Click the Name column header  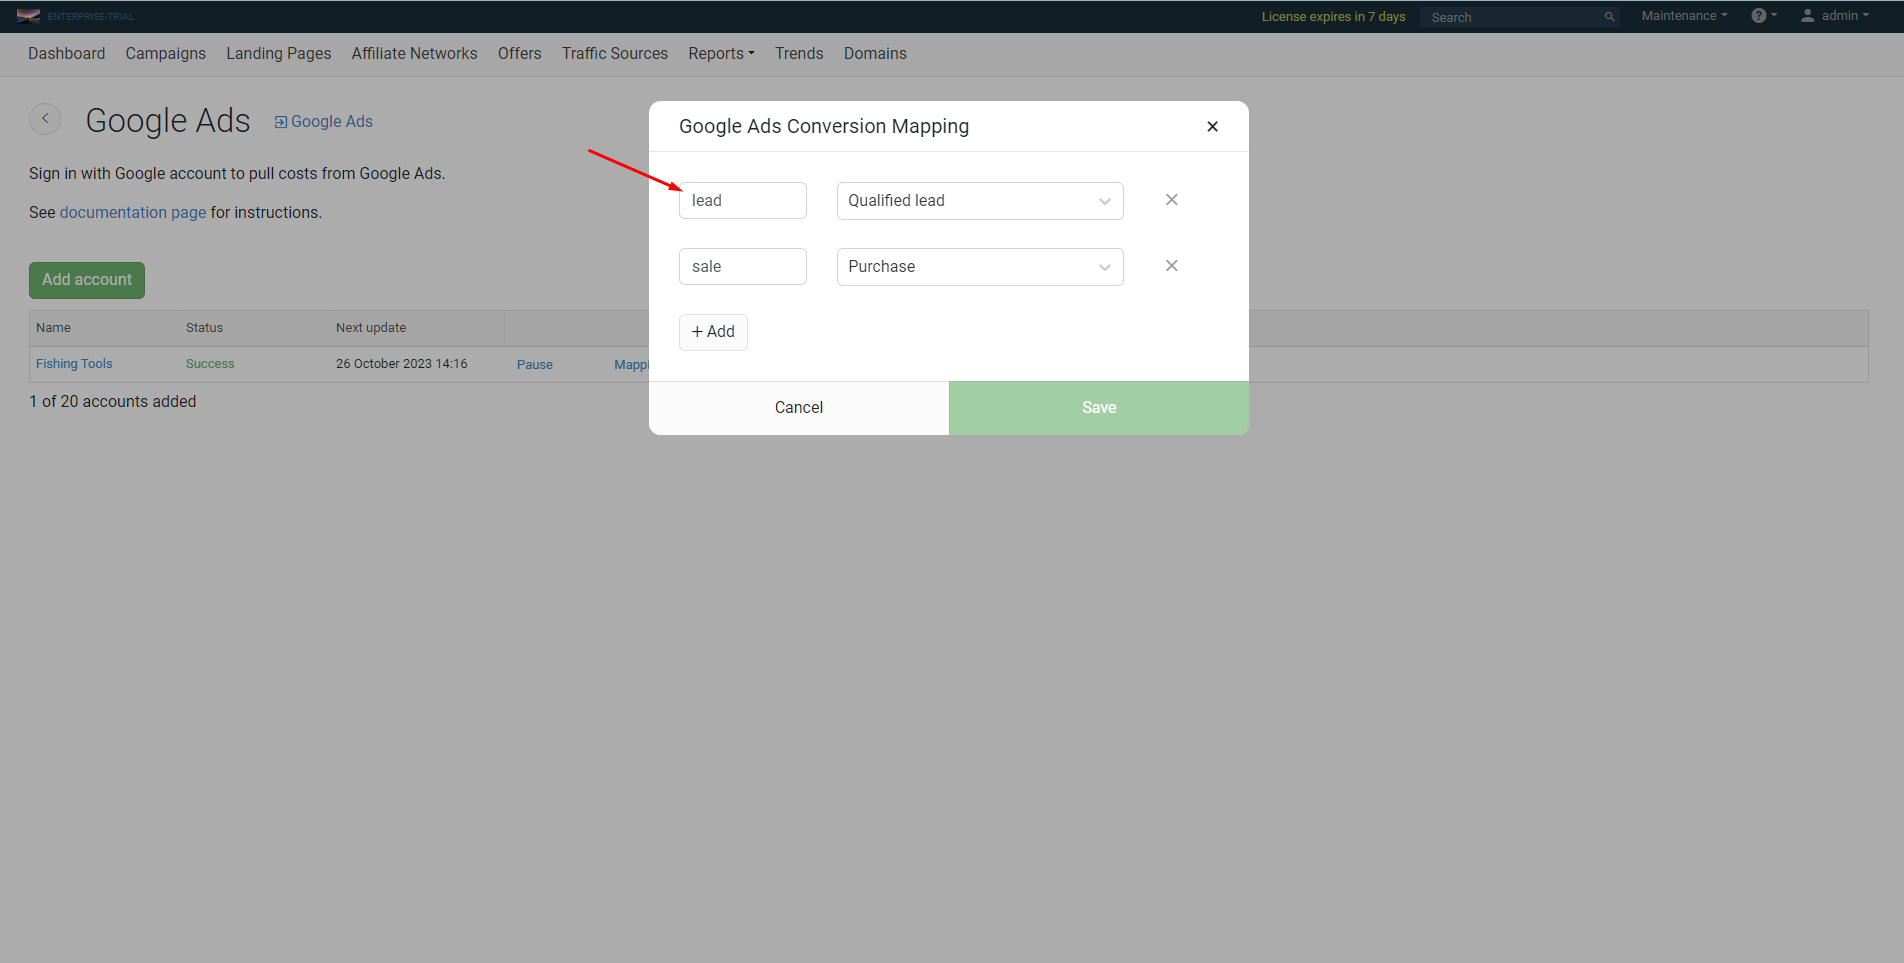53,328
